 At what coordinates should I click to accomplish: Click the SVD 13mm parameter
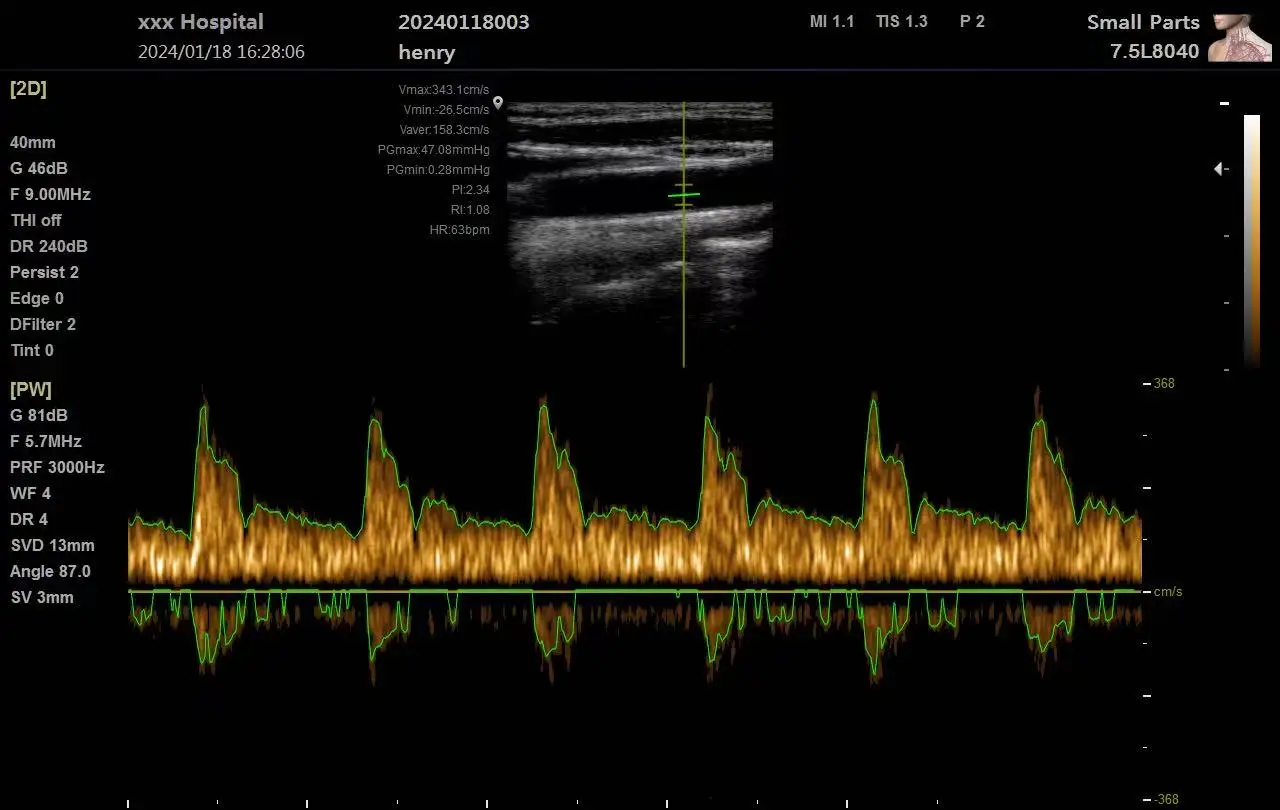[x=52, y=546]
